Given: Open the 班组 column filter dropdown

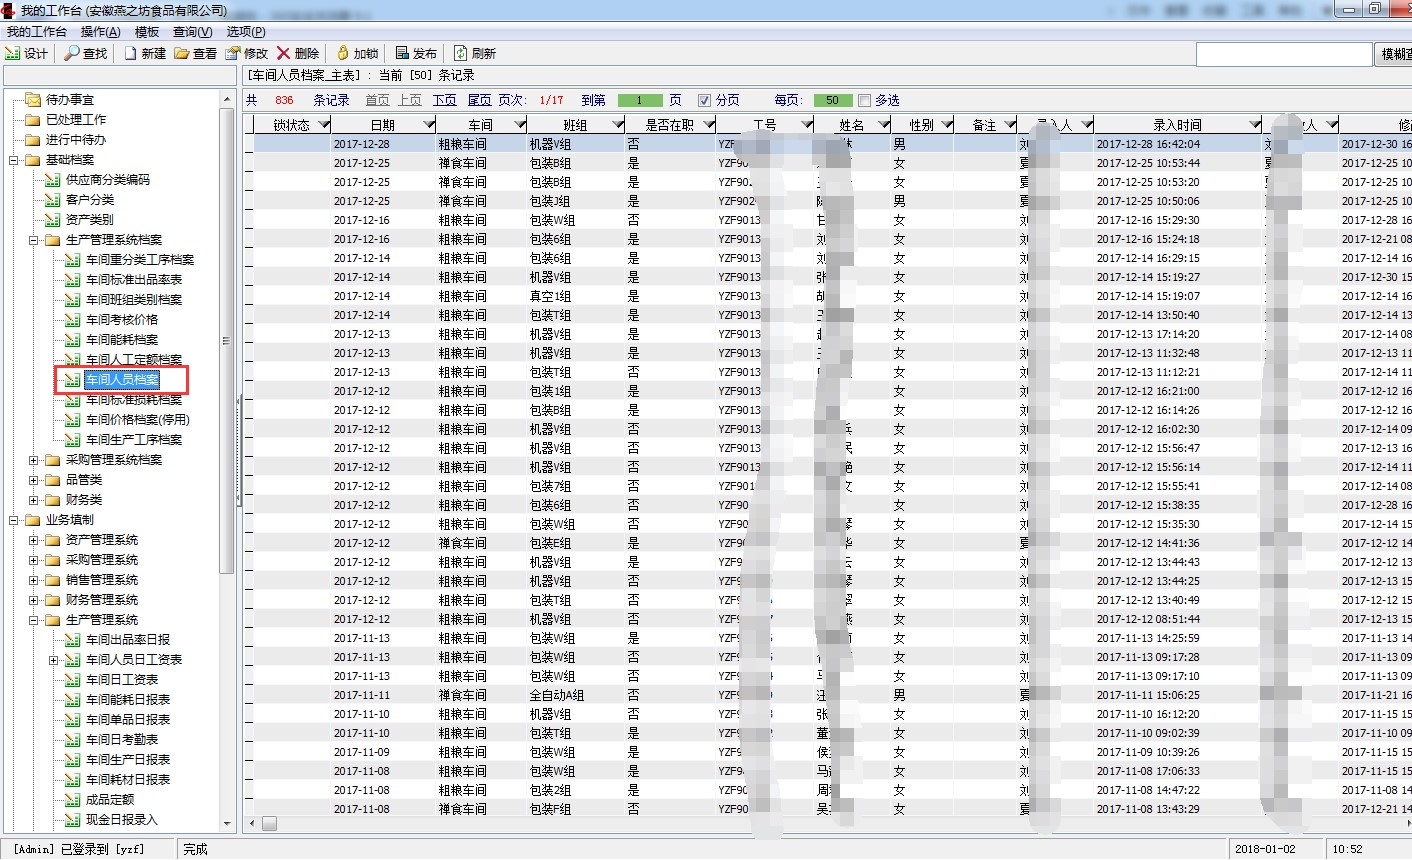Looking at the screenshot, I should (613, 125).
